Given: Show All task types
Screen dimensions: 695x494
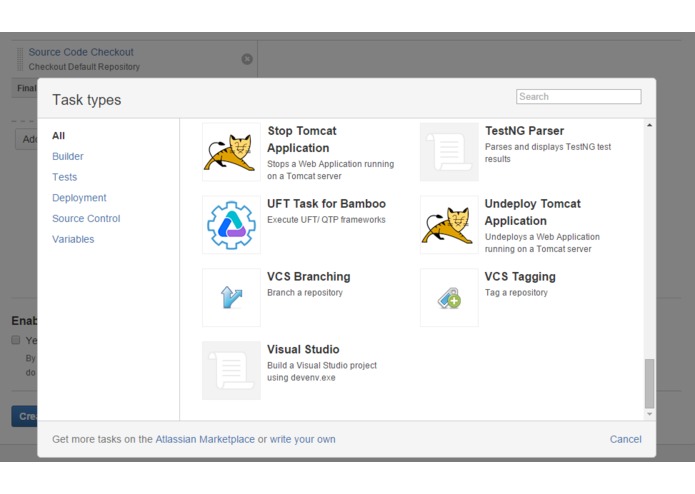Looking at the screenshot, I should pos(59,136).
